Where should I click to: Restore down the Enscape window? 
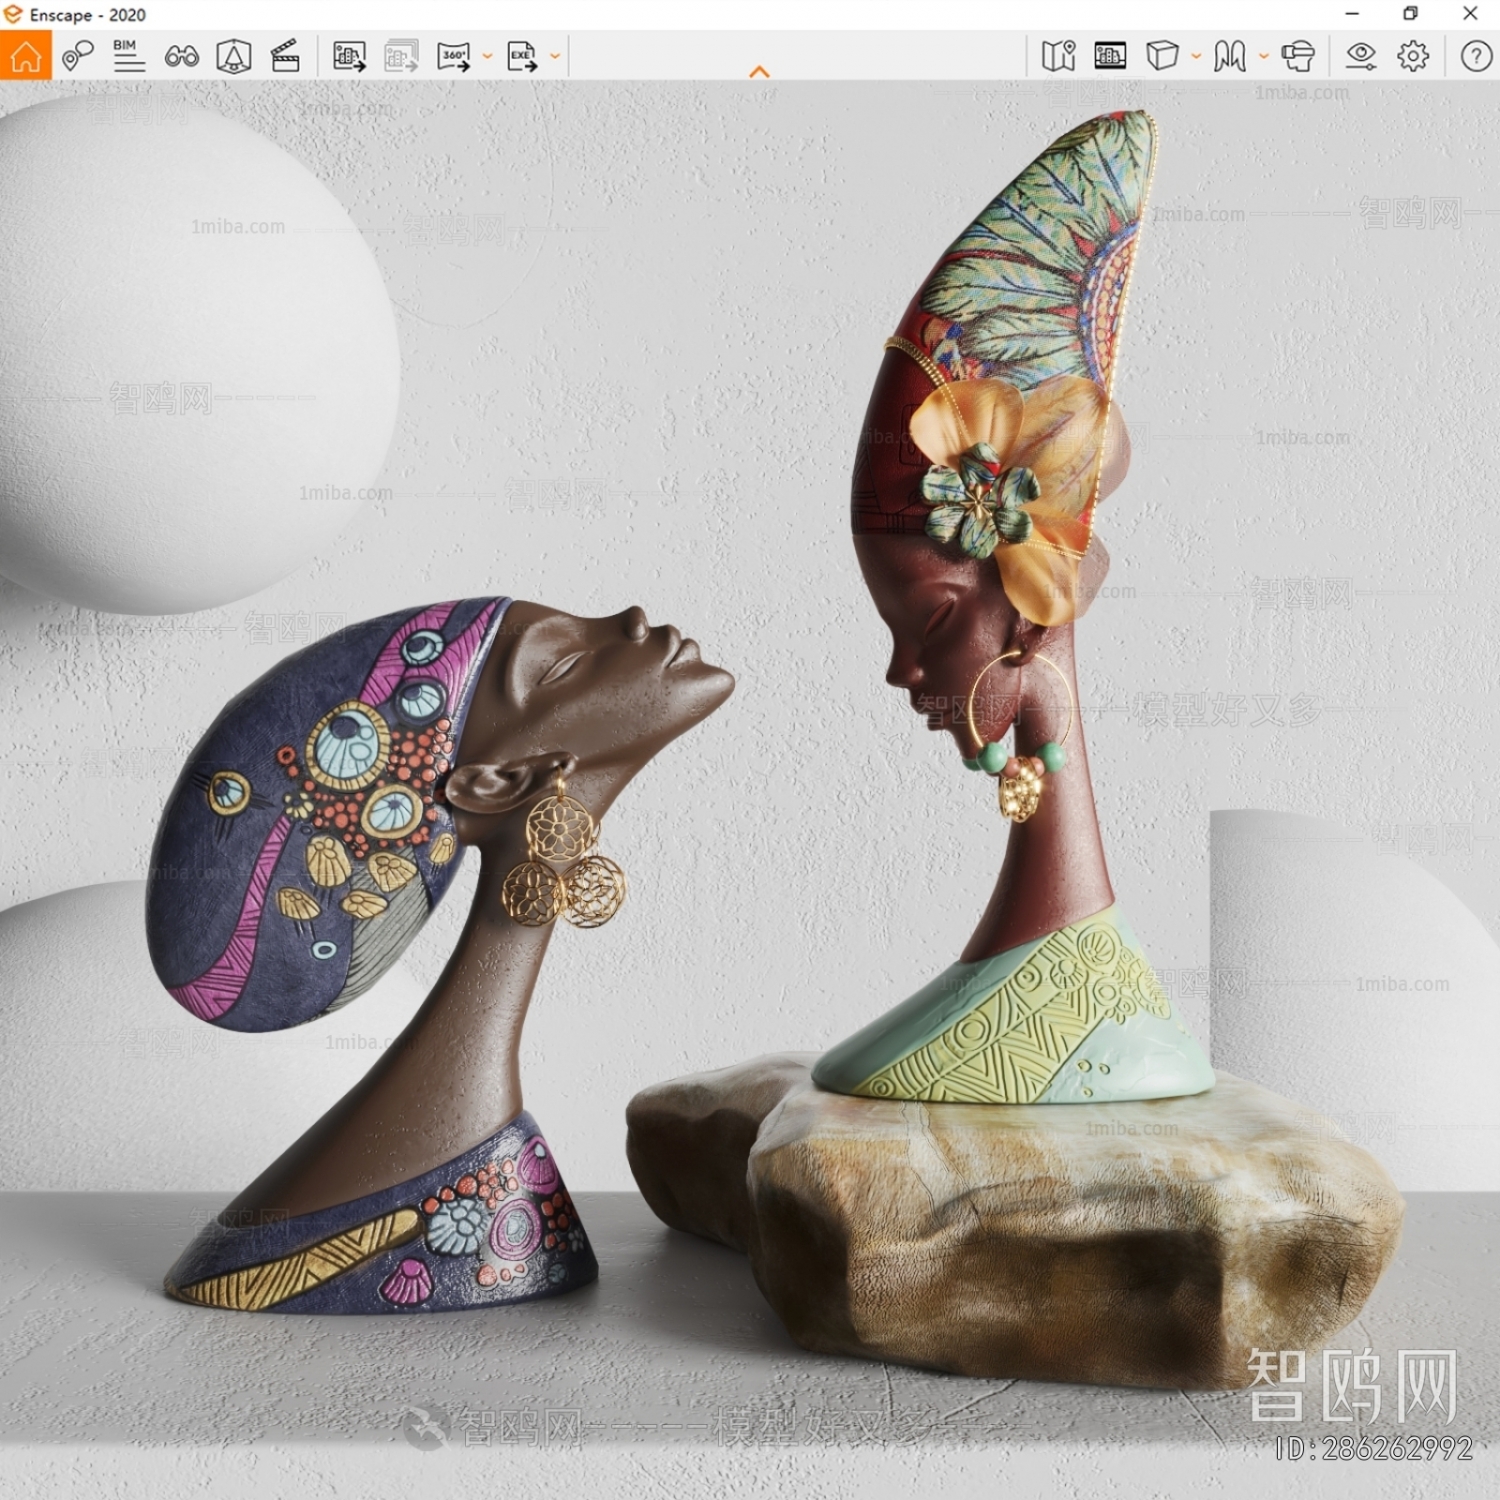coord(1410,14)
